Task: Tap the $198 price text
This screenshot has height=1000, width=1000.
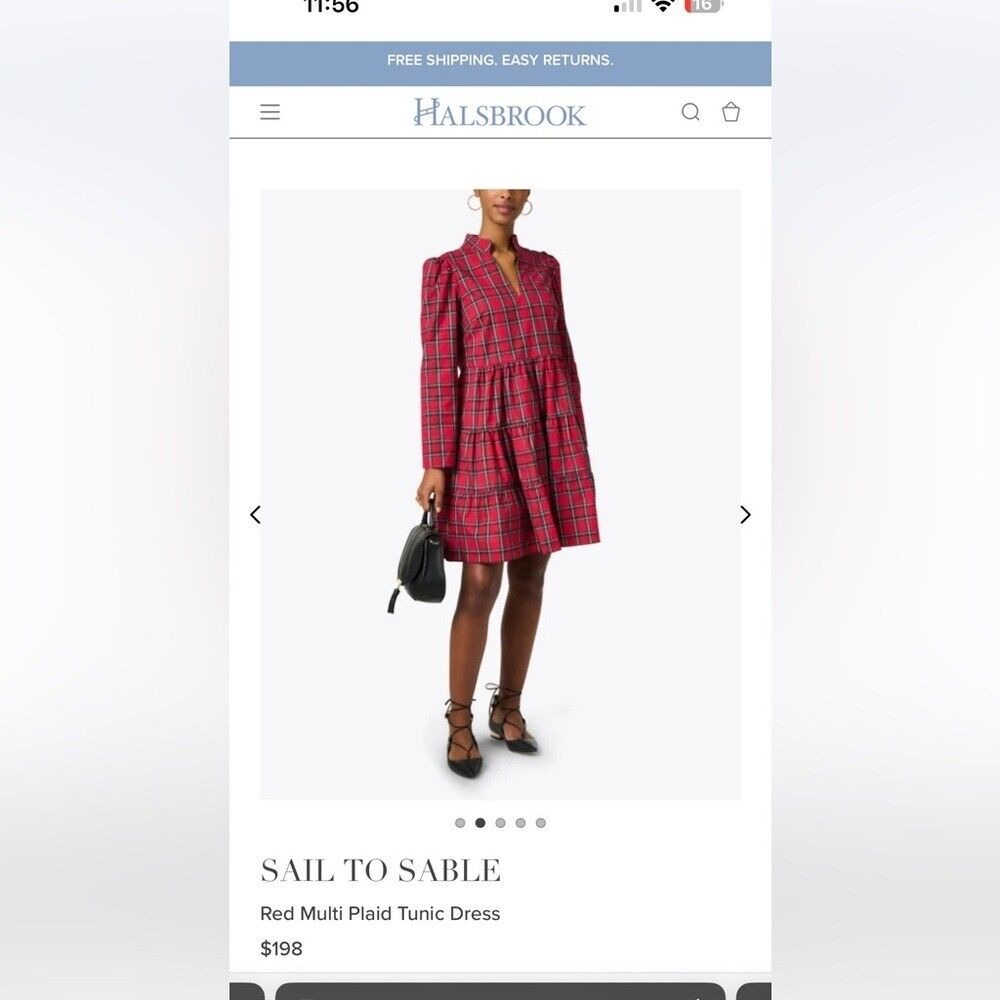Action: [281, 948]
